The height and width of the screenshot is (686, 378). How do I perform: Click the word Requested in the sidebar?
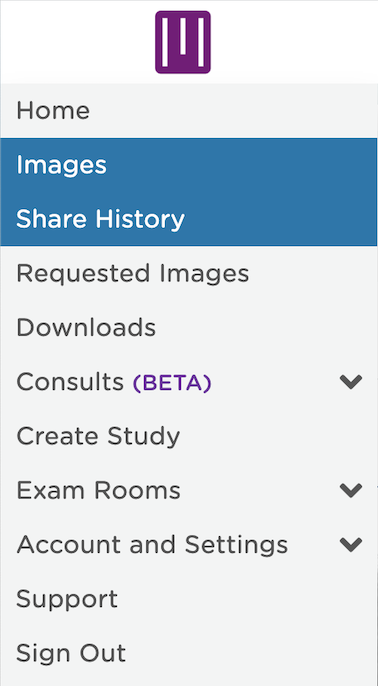(x=84, y=273)
